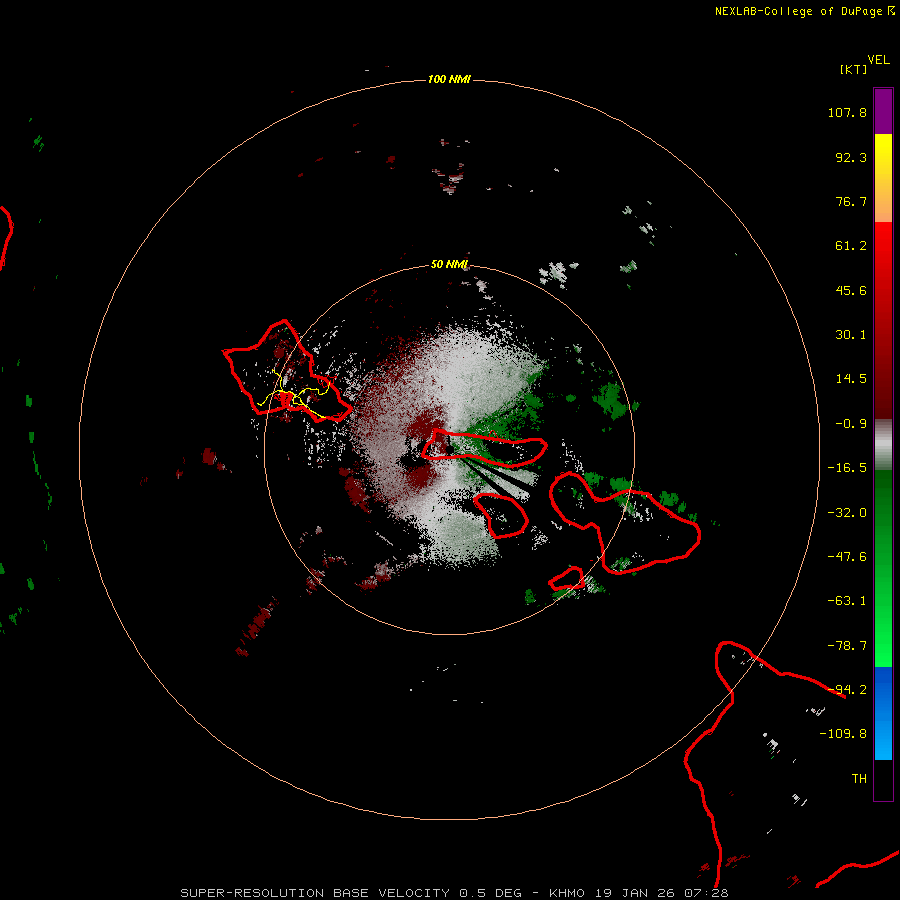Click the VEL legend title
The height and width of the screenshot is (900, 900).
coord(878,60)
